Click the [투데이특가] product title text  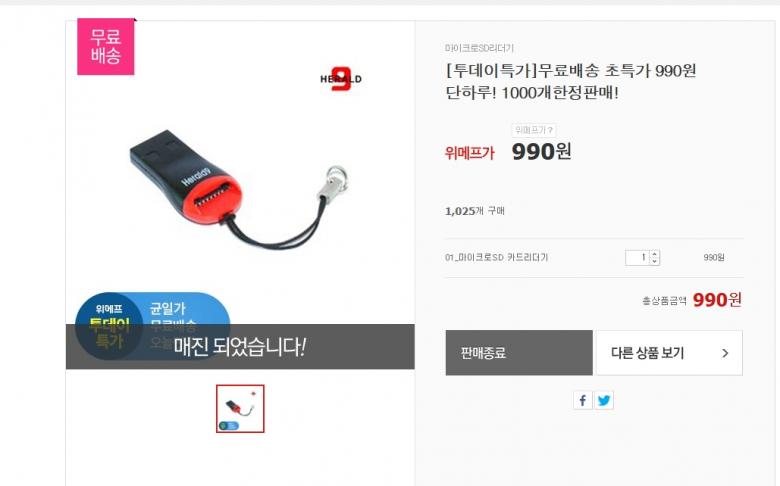(571, 81)
